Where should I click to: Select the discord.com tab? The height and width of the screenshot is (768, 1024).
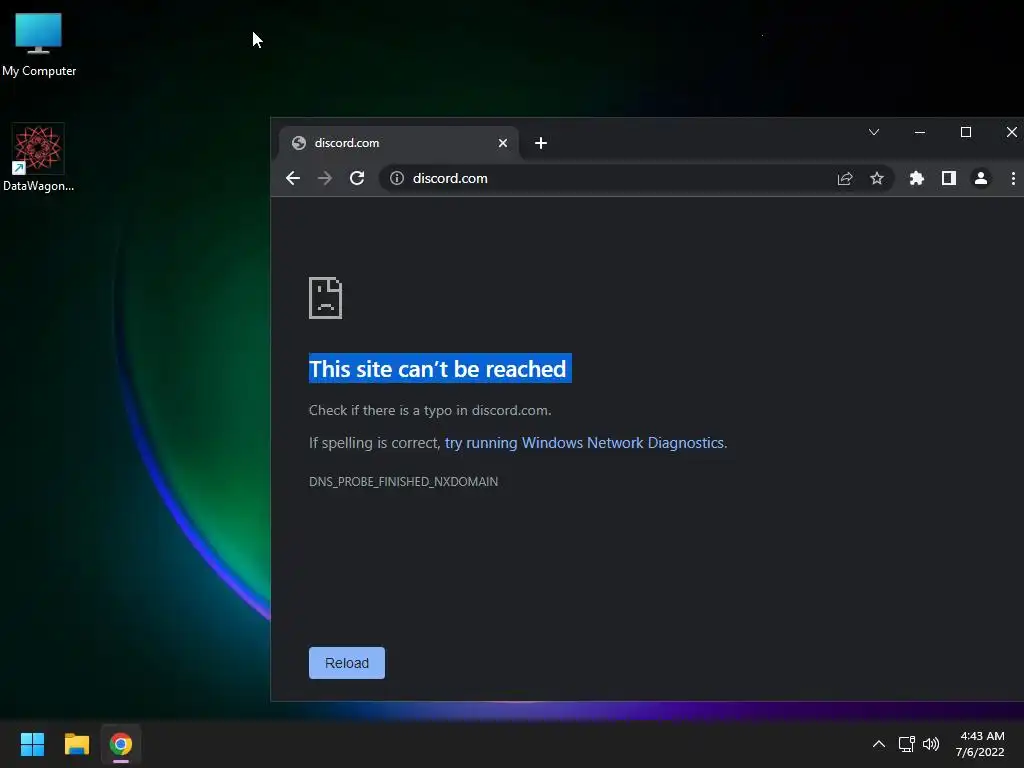[x=399, y=143]
